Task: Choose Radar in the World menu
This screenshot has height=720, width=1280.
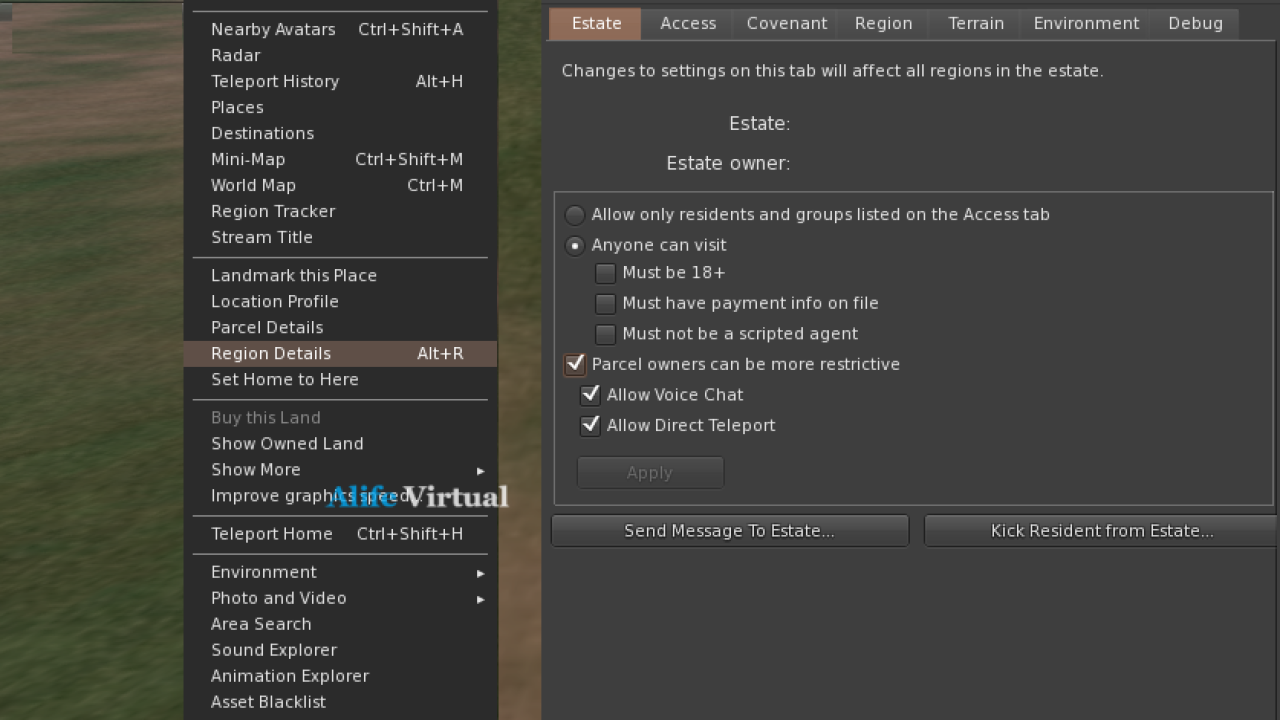Action: [340, 56]
